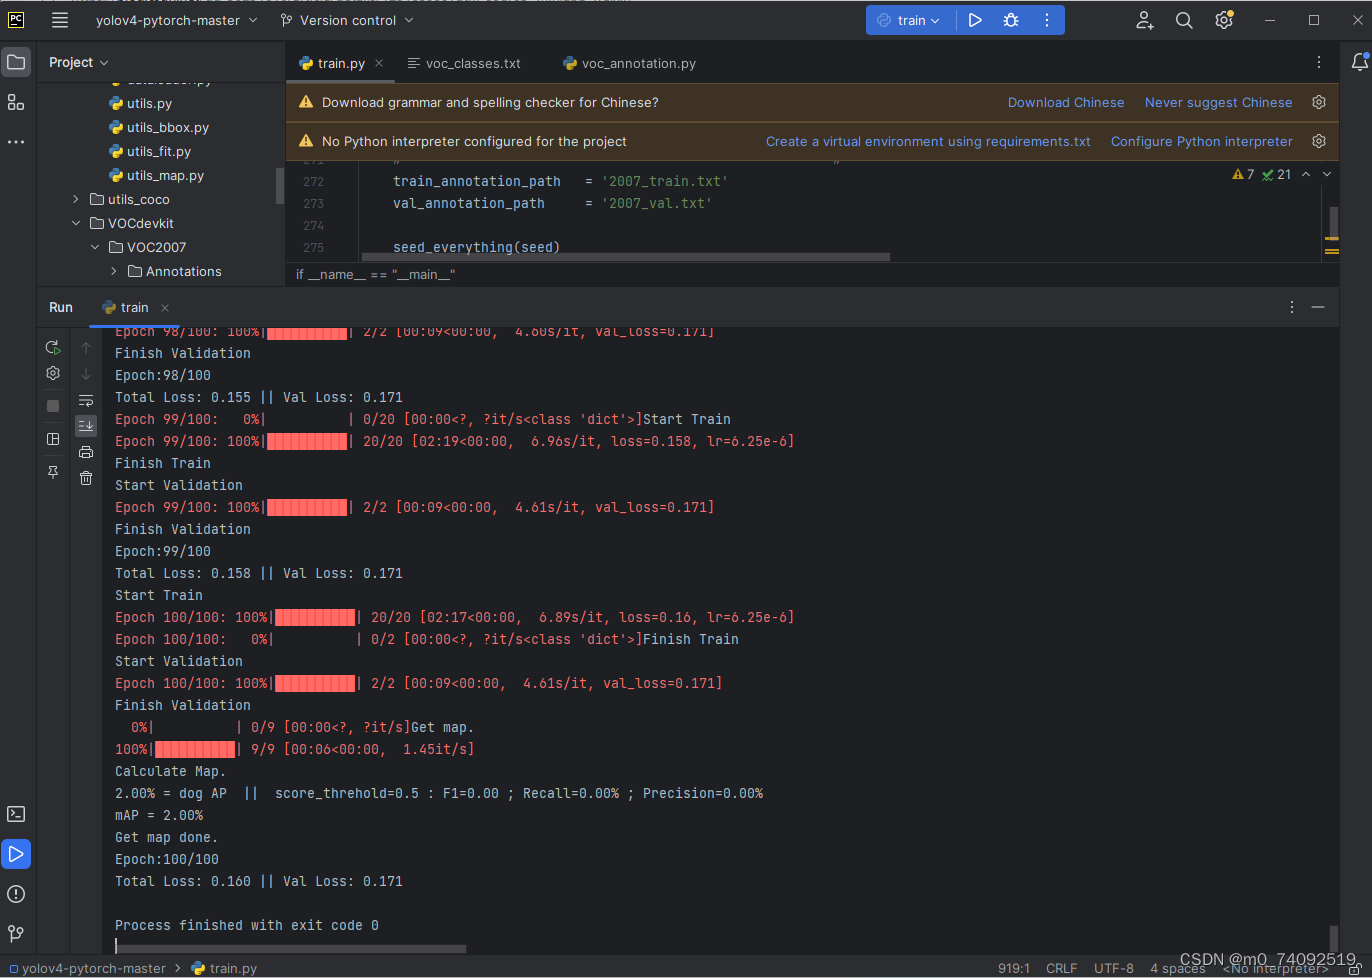Rerun the train process

pos(53,347)
